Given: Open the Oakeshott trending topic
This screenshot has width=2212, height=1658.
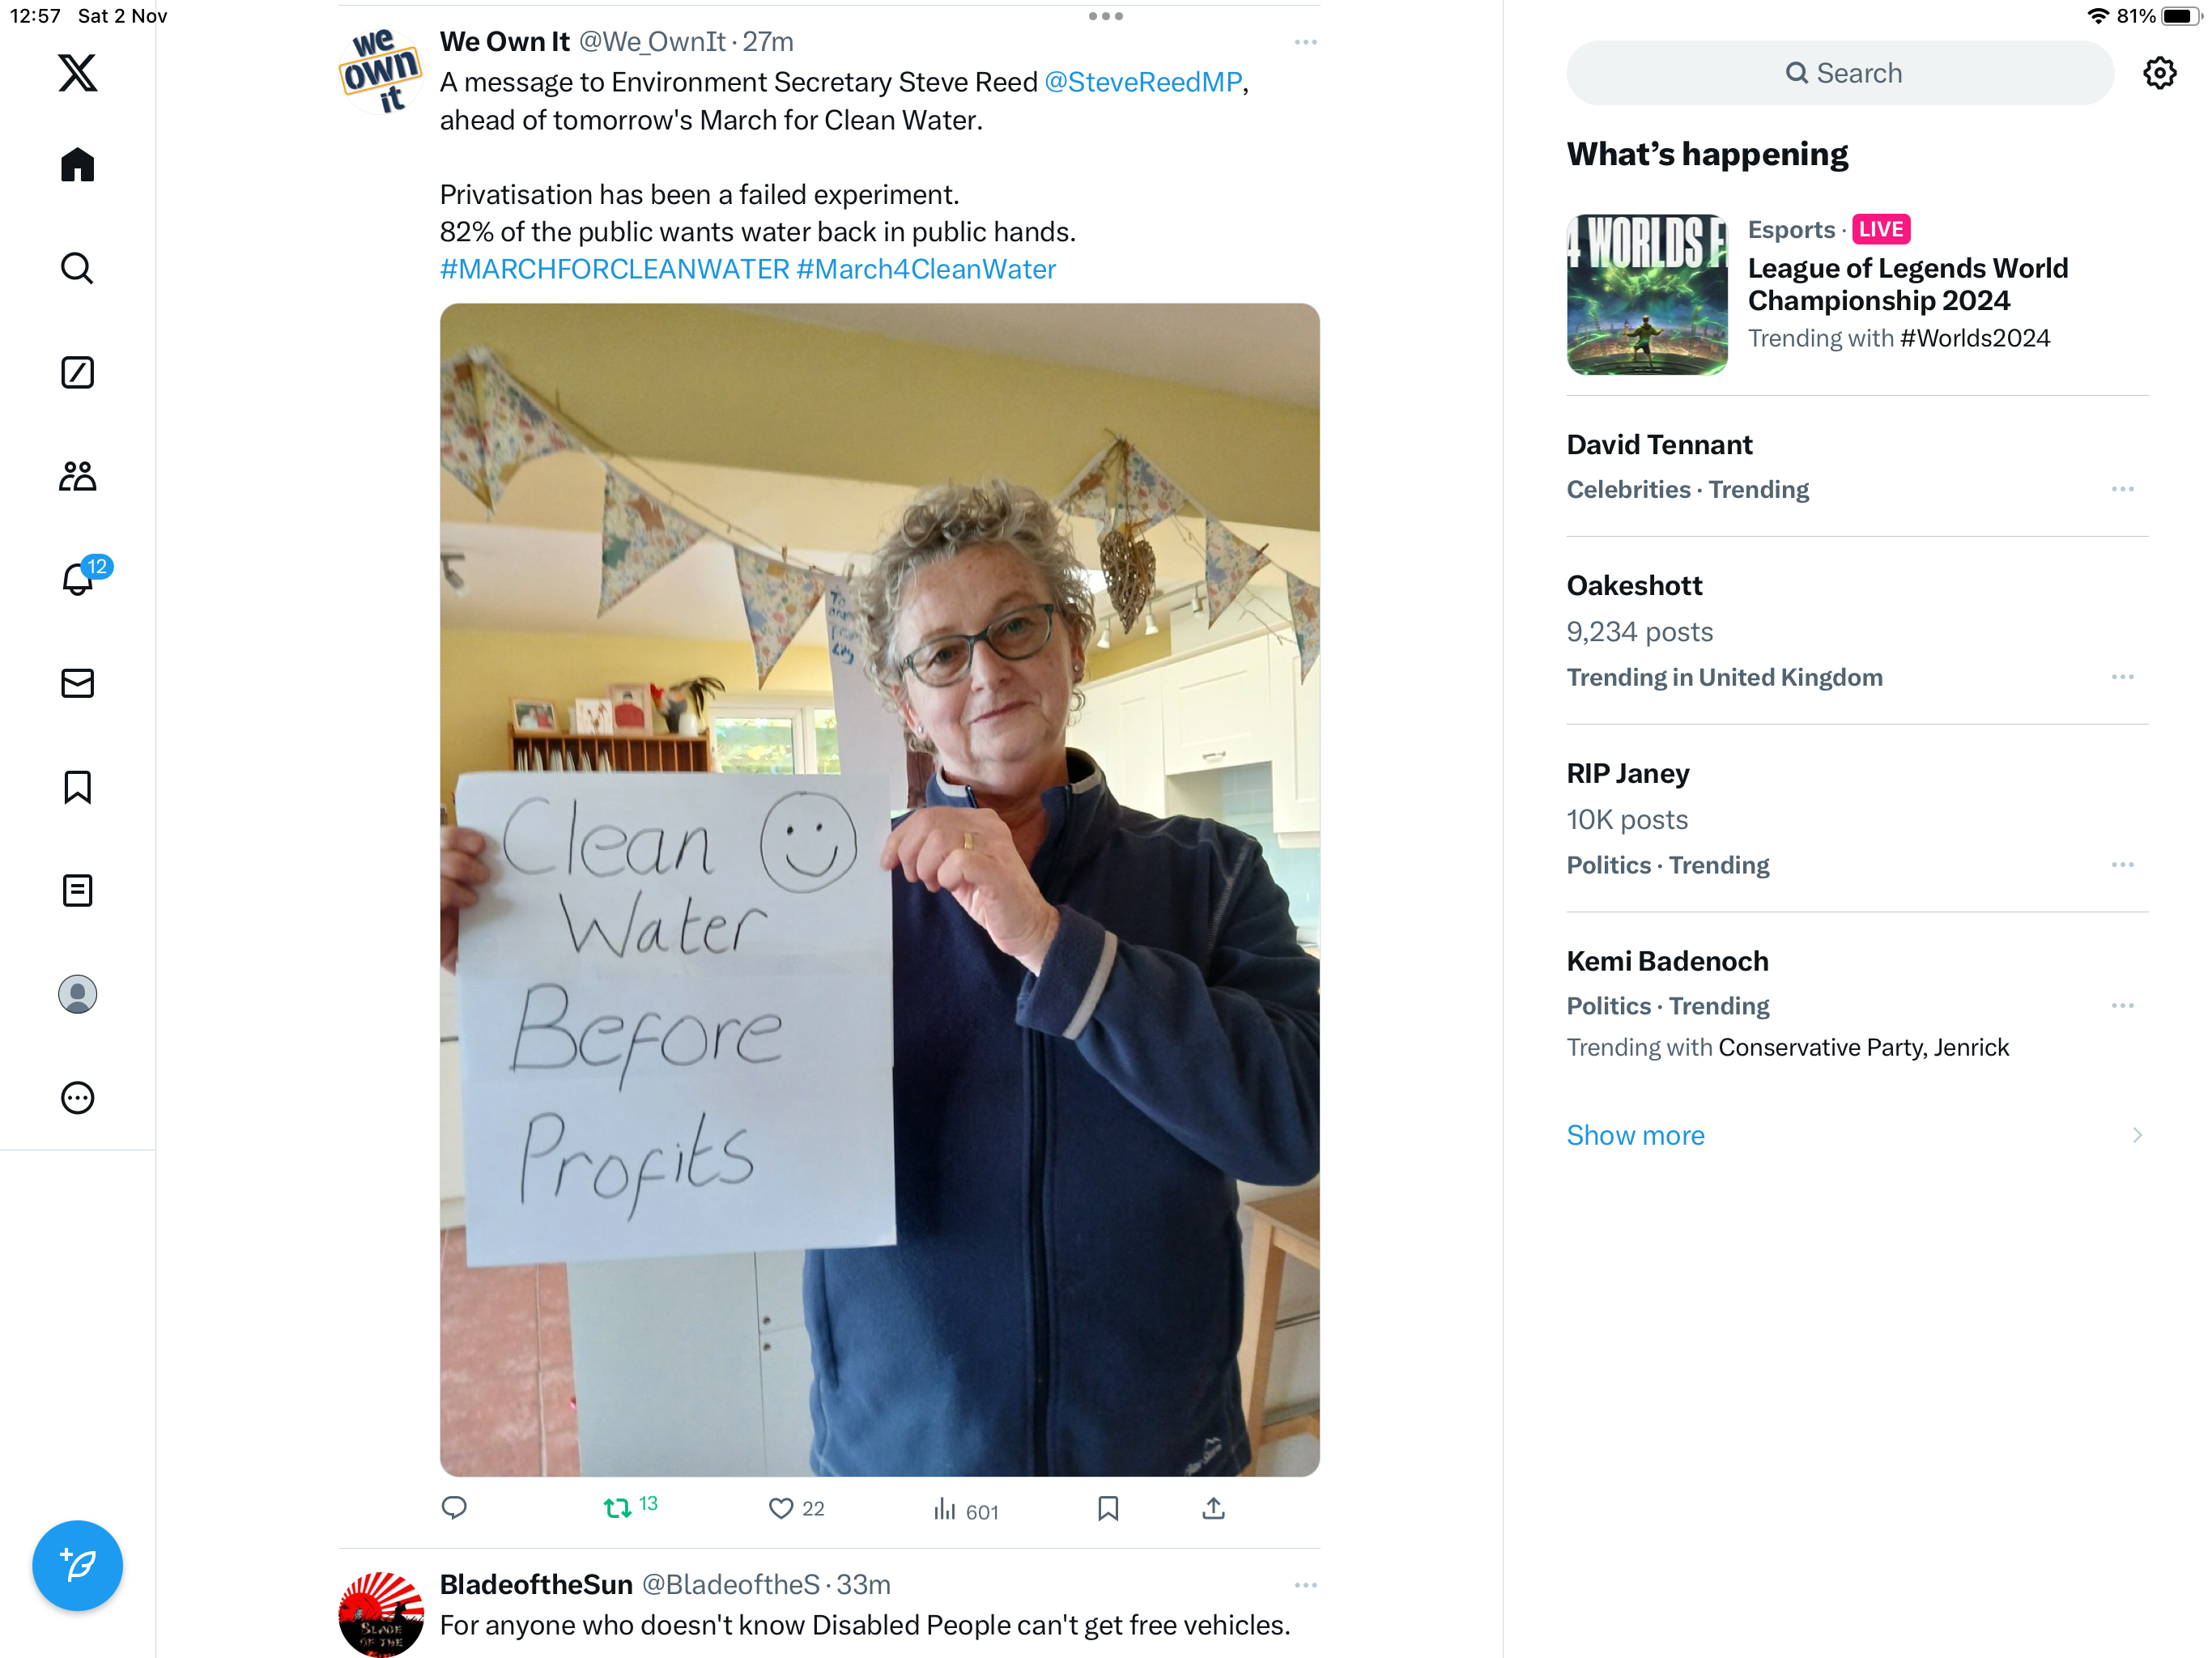Looking at the screenshot, I should (1857, 631).
